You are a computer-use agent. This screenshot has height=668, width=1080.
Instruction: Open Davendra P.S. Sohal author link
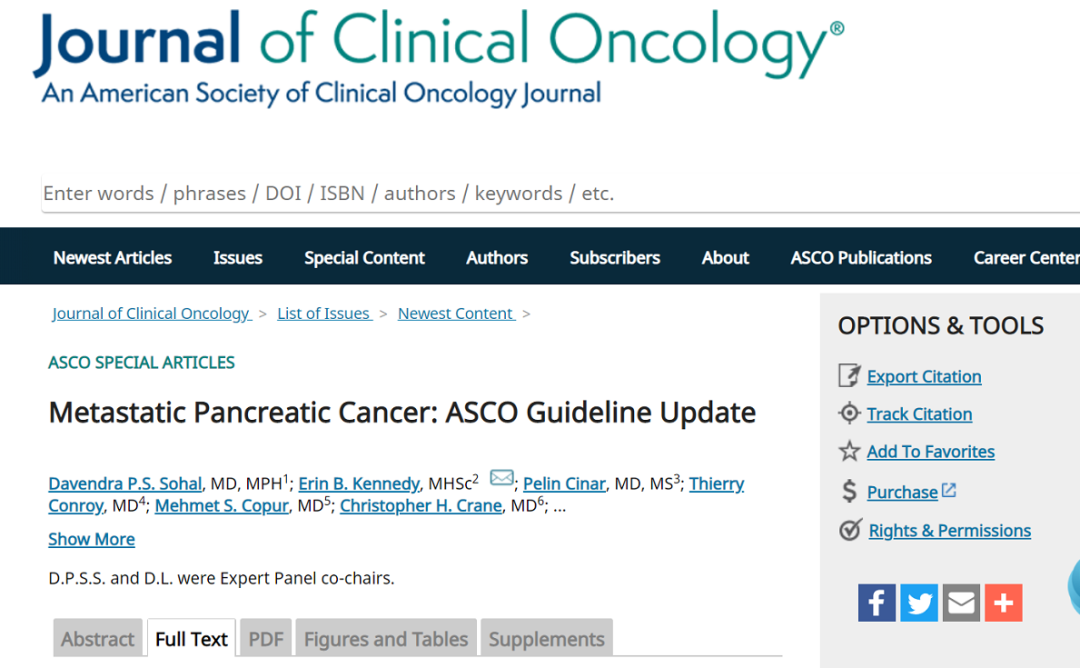[x=125, y=483]
